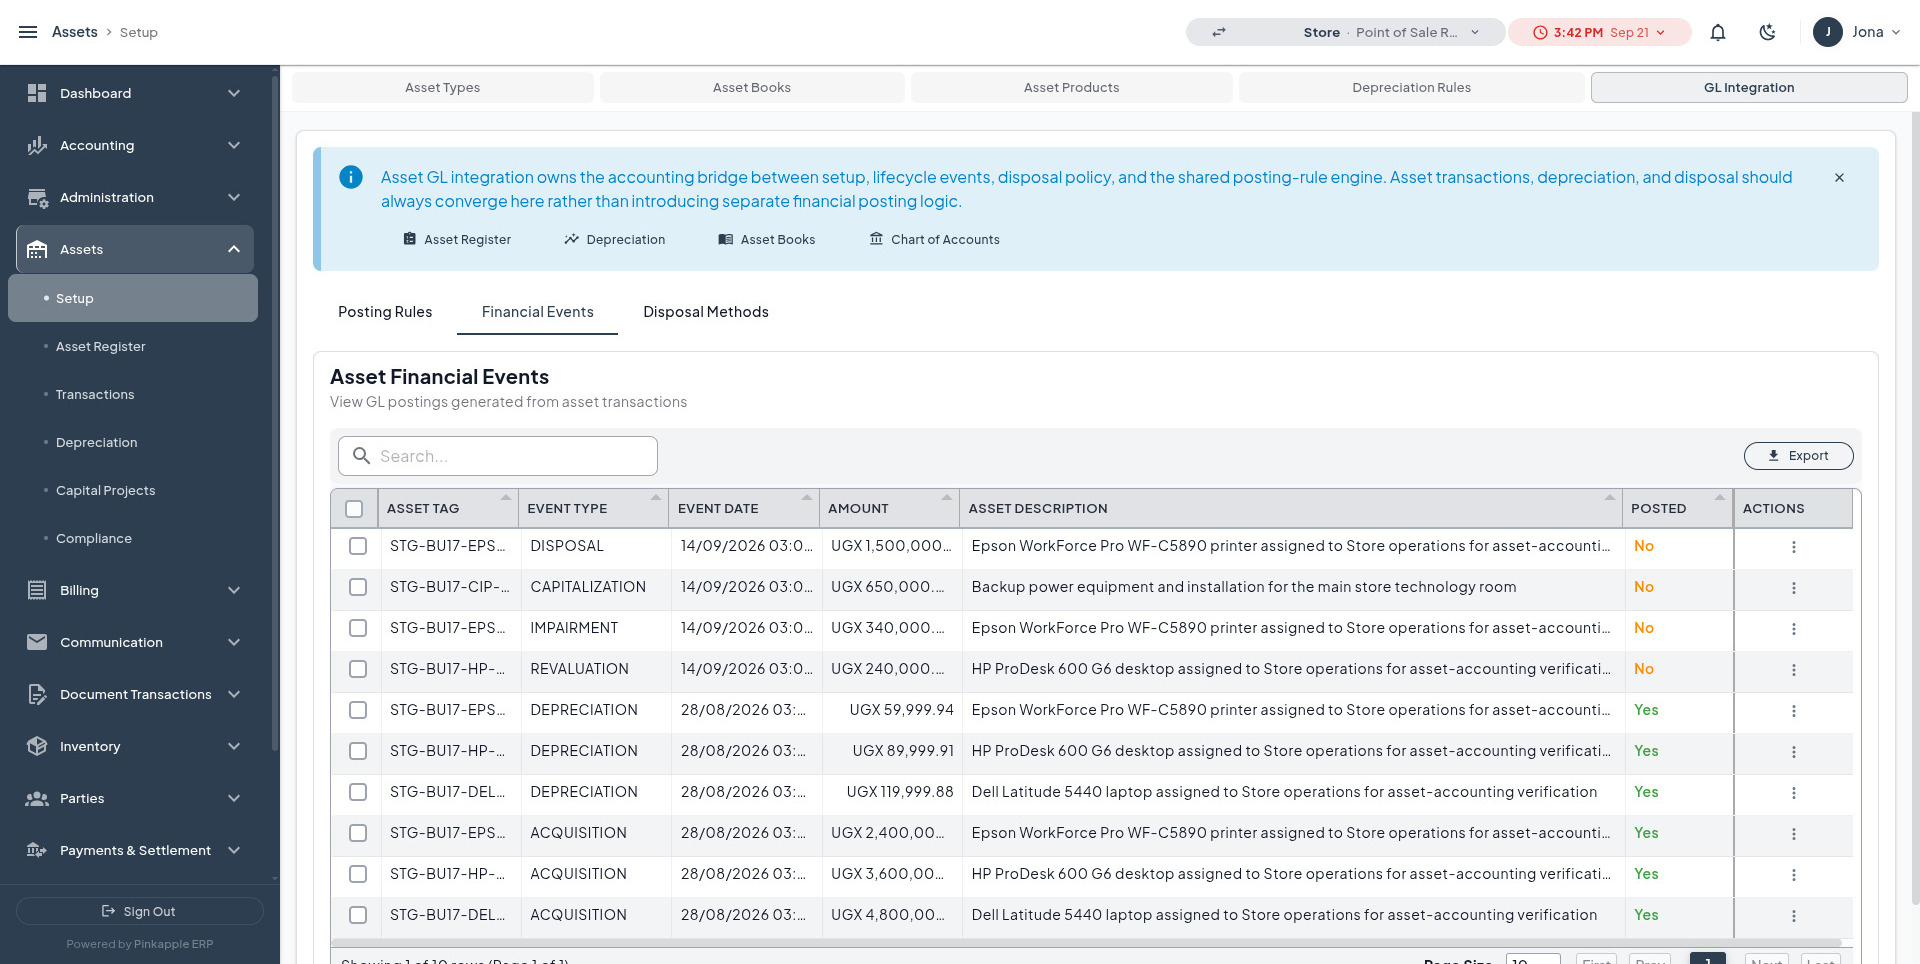Check the Dell Latitude ACQUISITION row checkbox
Viewport: 1920px width, 964px height.
click(x=358, y=915)
